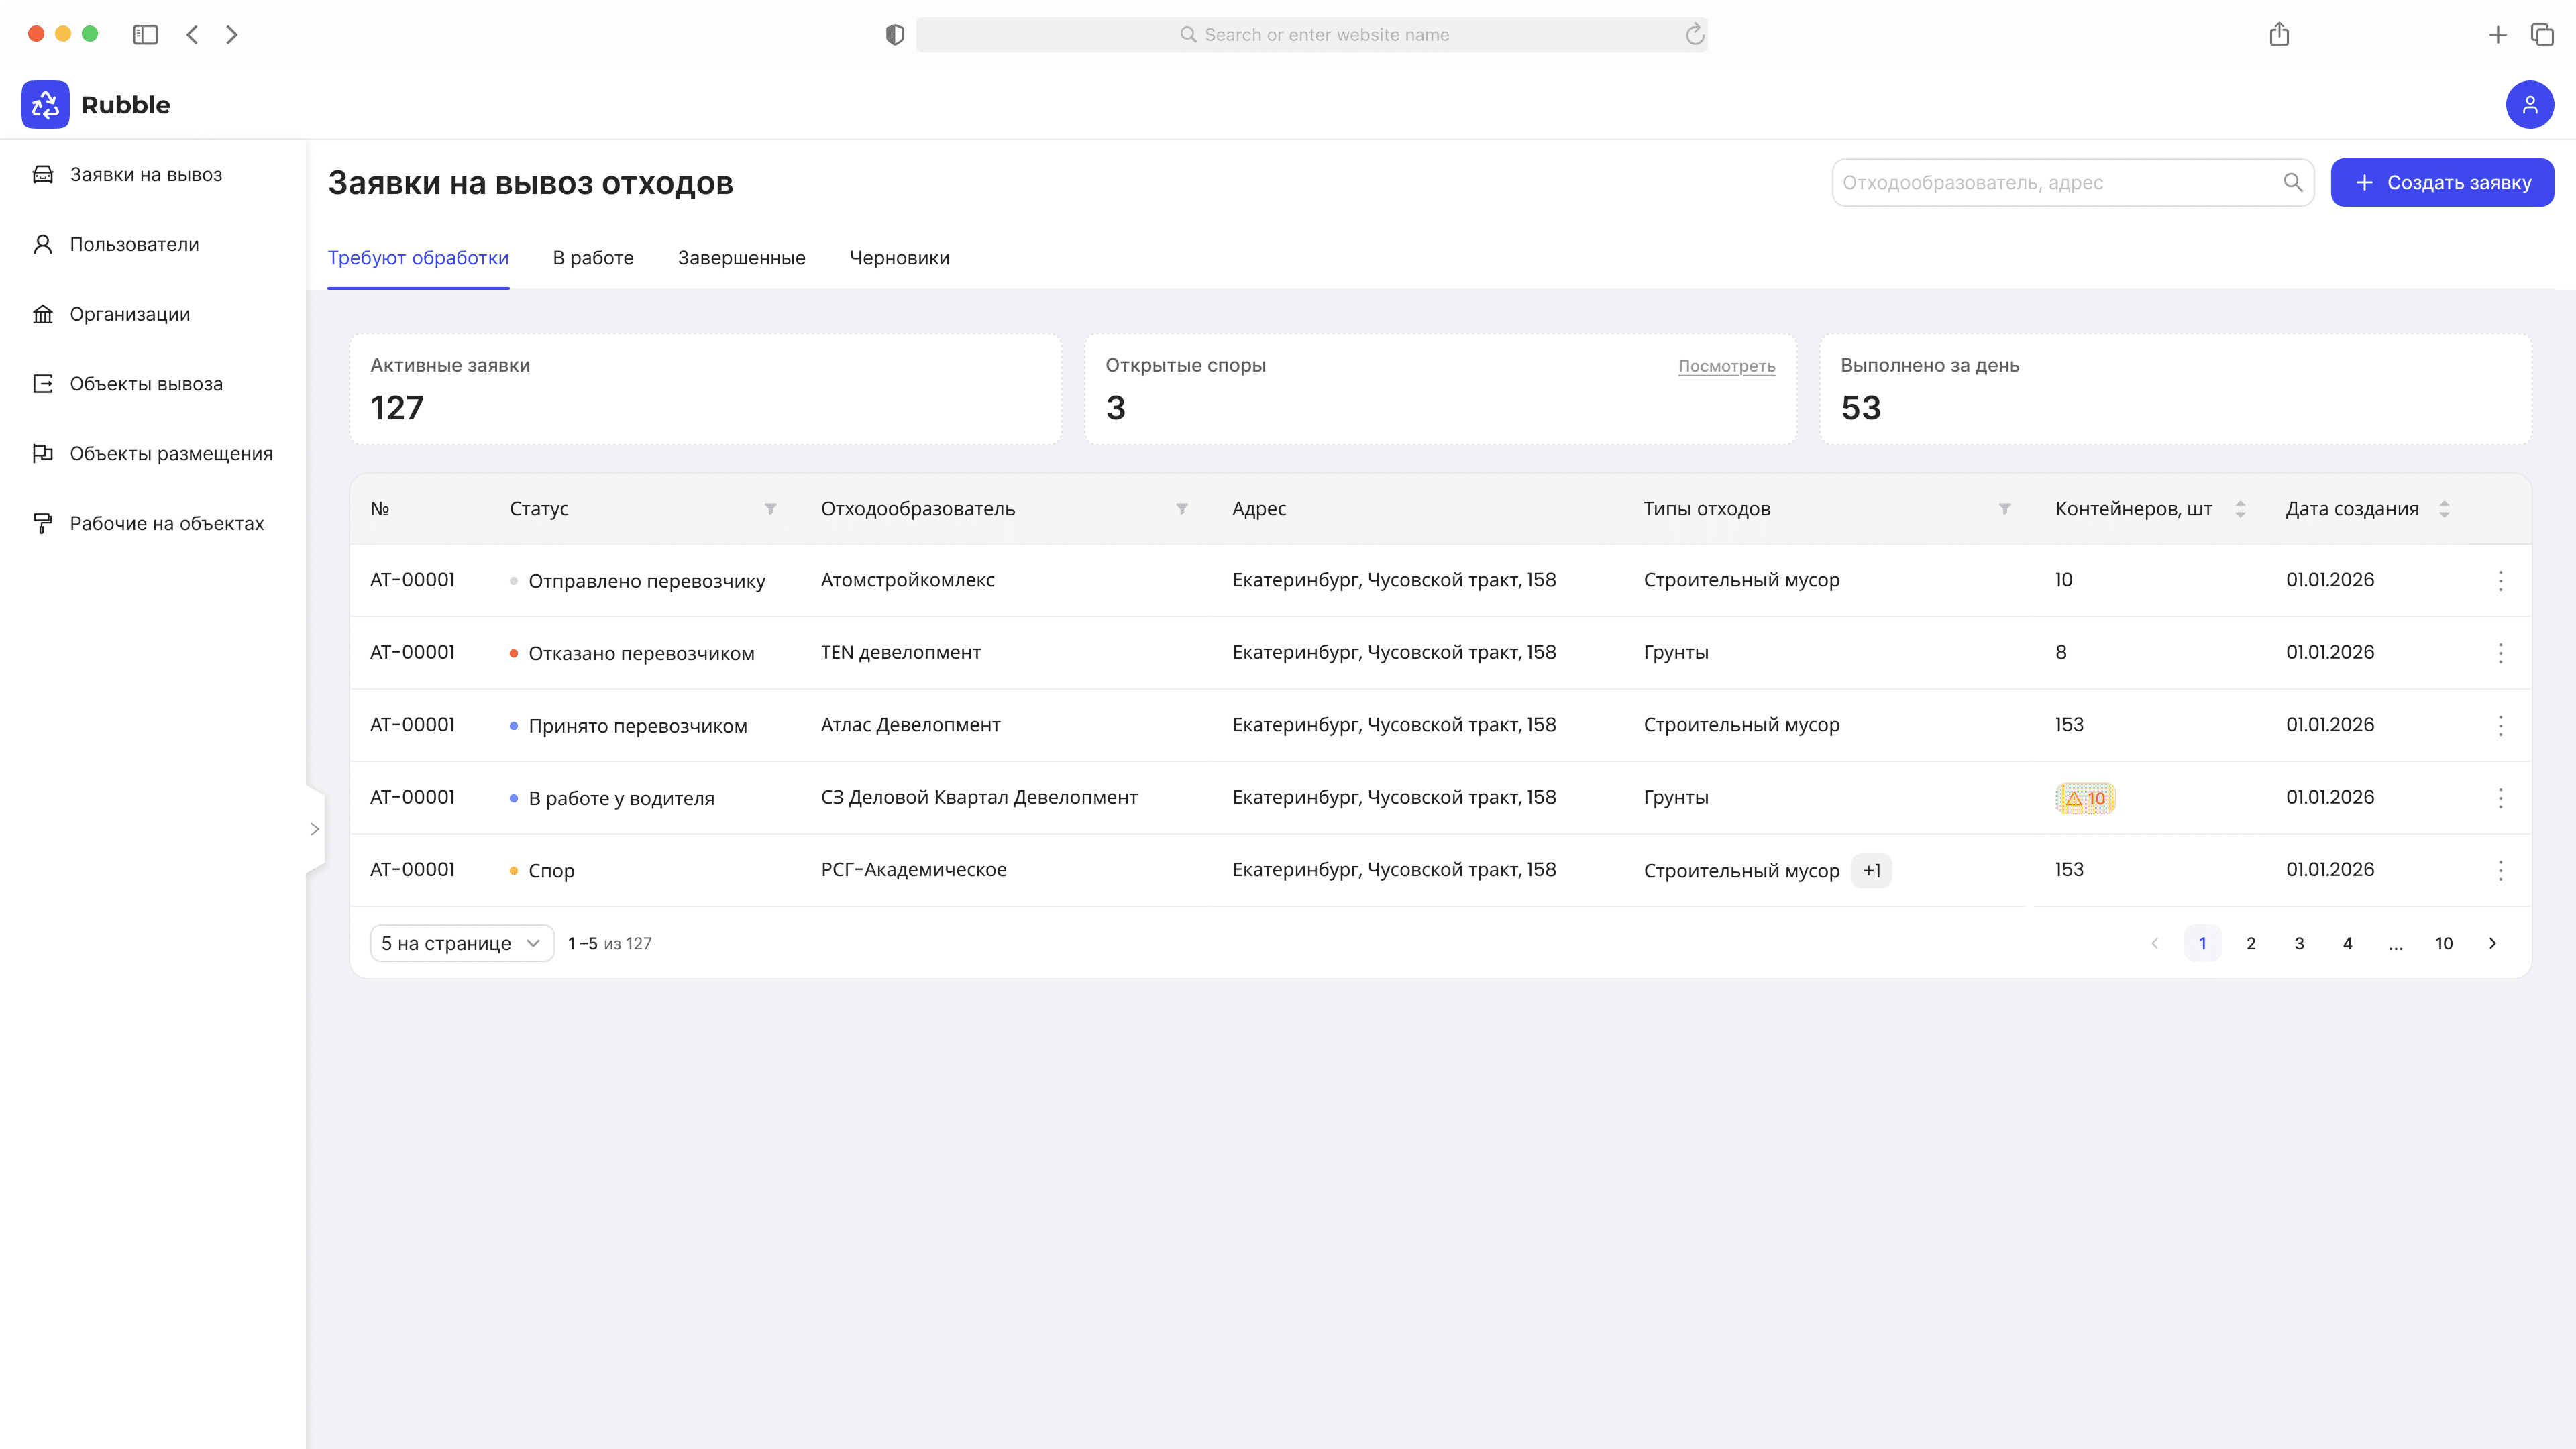Click the Rubble logo icon

pos(45,105)
